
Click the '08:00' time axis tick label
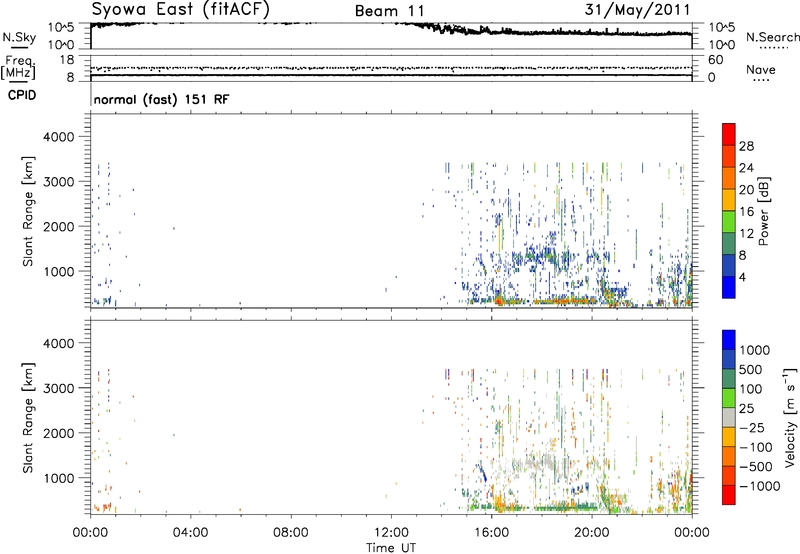[291, 533]
